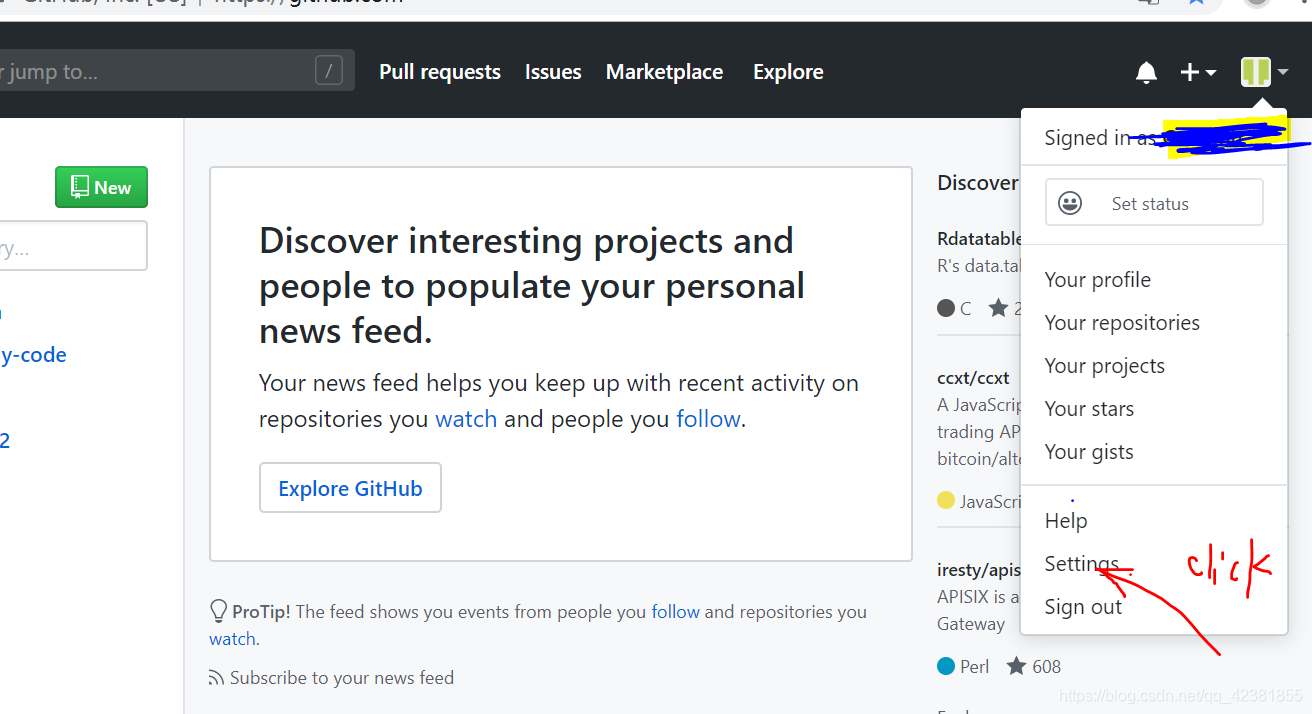Open Marketplace from the top navigation
Image resolution: width=1312 pixels, height=714 pixels.
pos(664,72)
